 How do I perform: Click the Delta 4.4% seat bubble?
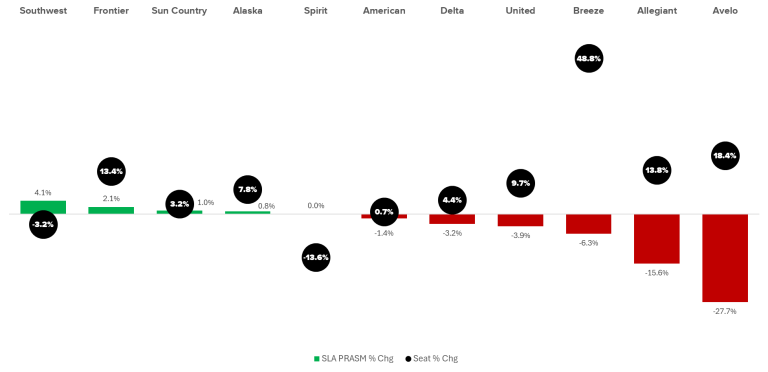pos(452,200)
